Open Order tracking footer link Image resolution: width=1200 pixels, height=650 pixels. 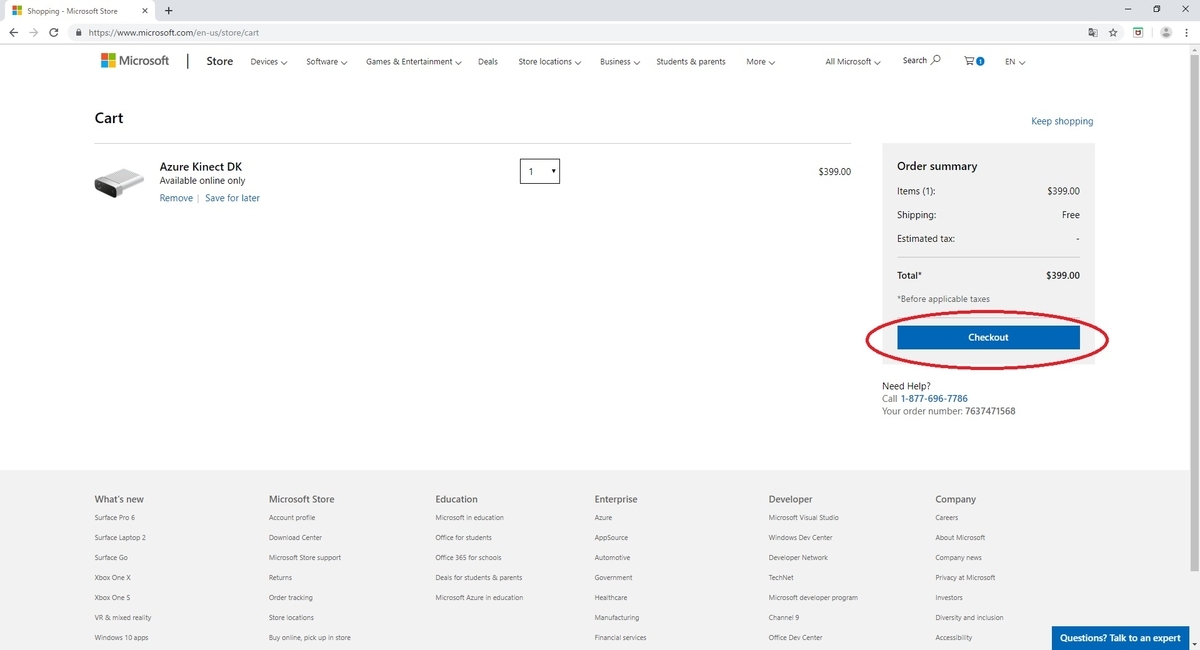point(291,598)
